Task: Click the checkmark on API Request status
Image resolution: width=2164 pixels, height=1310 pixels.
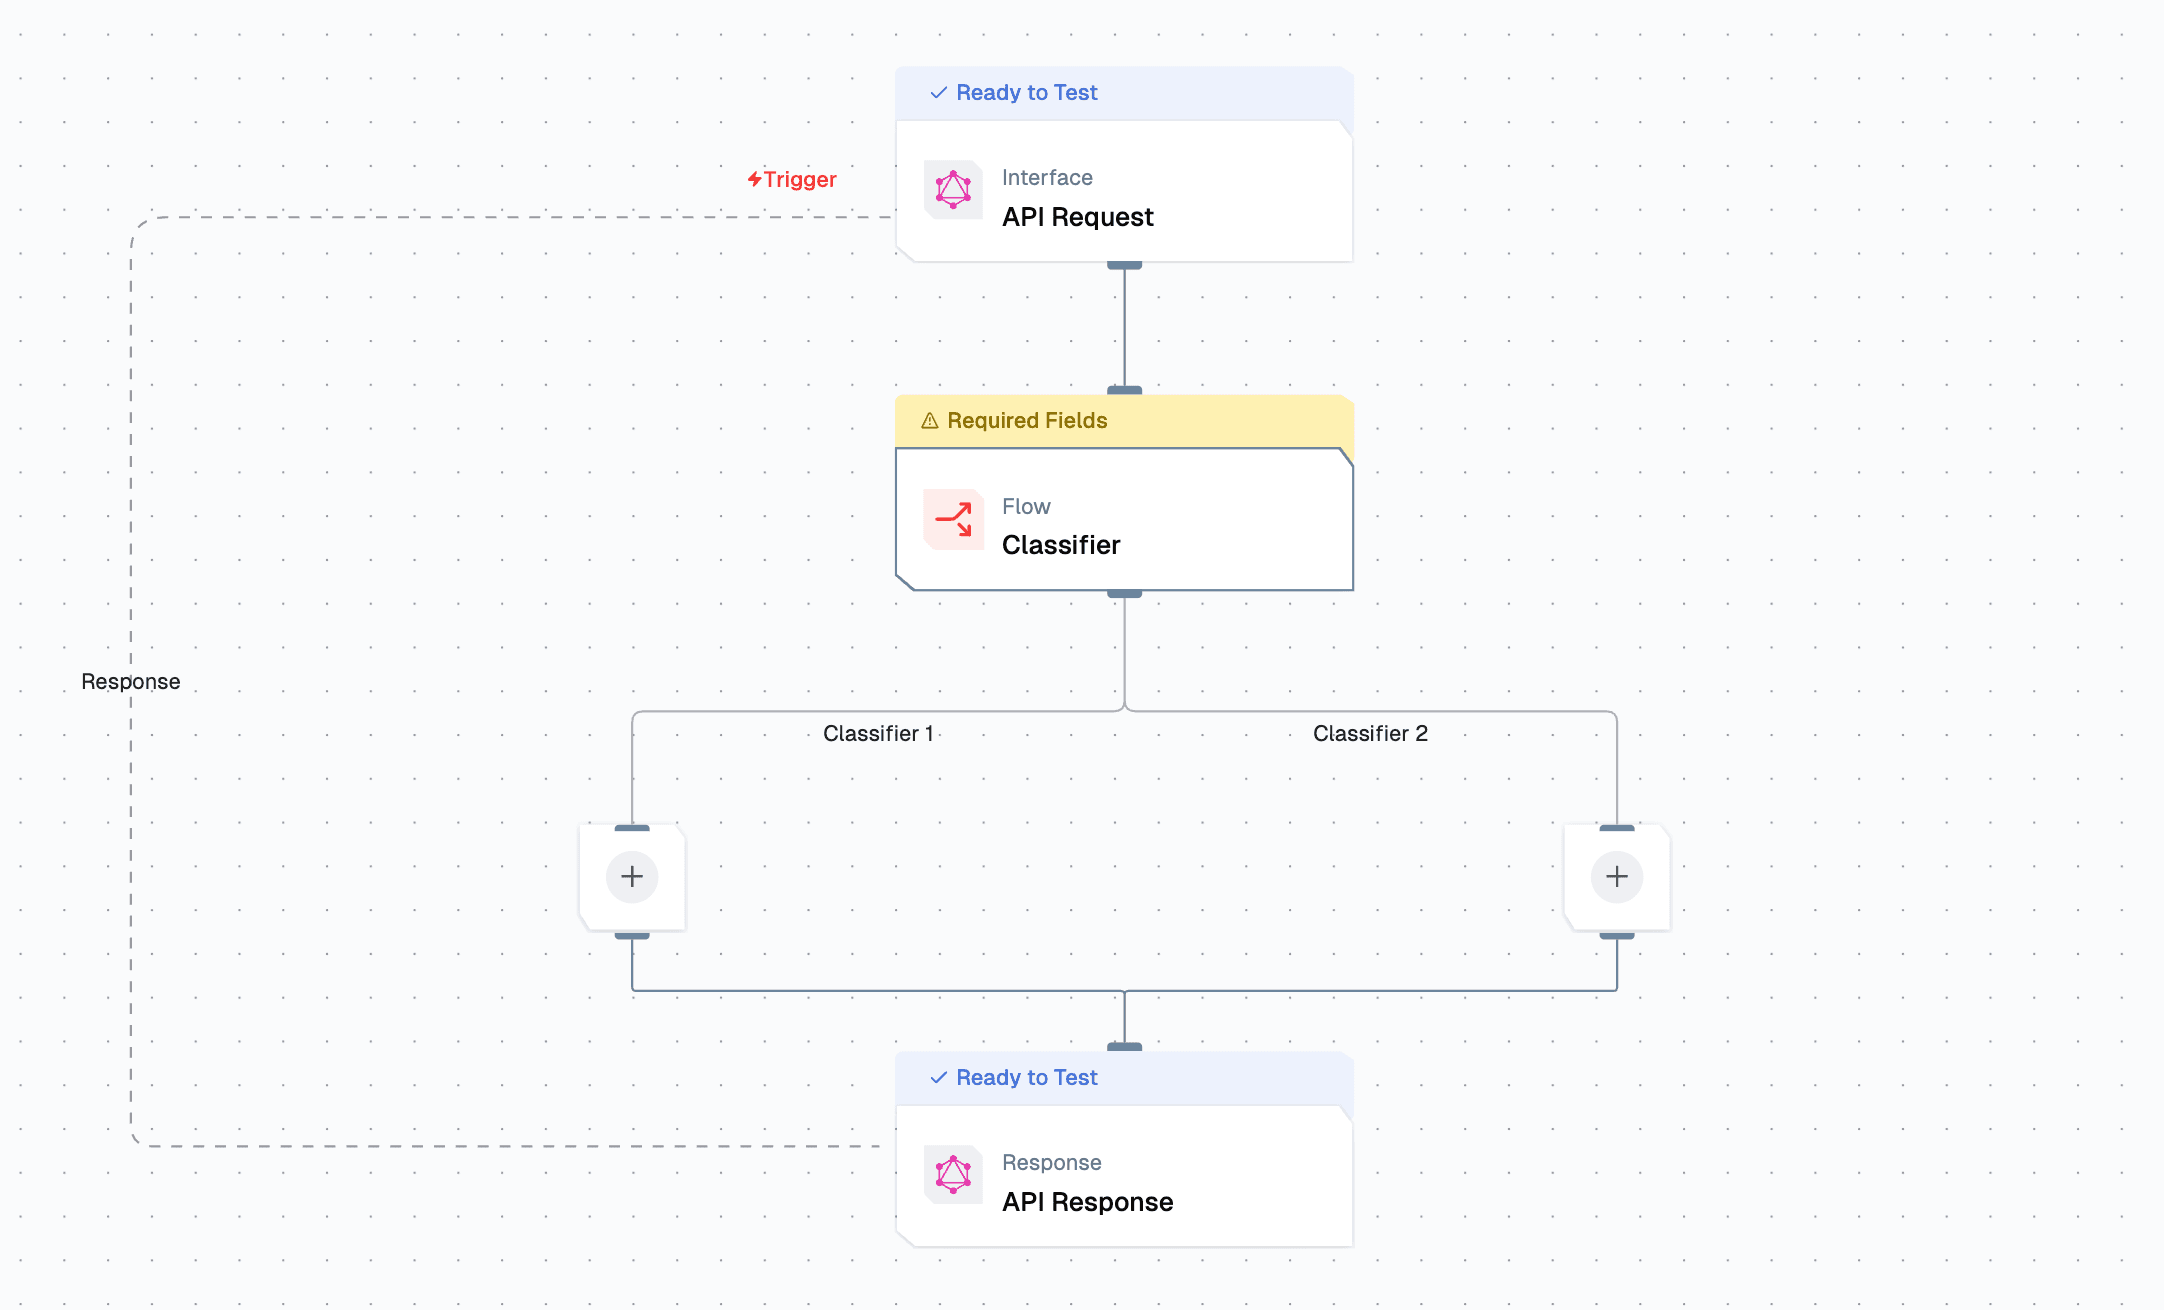Action: pyautogui.click(x=938, y=93)
